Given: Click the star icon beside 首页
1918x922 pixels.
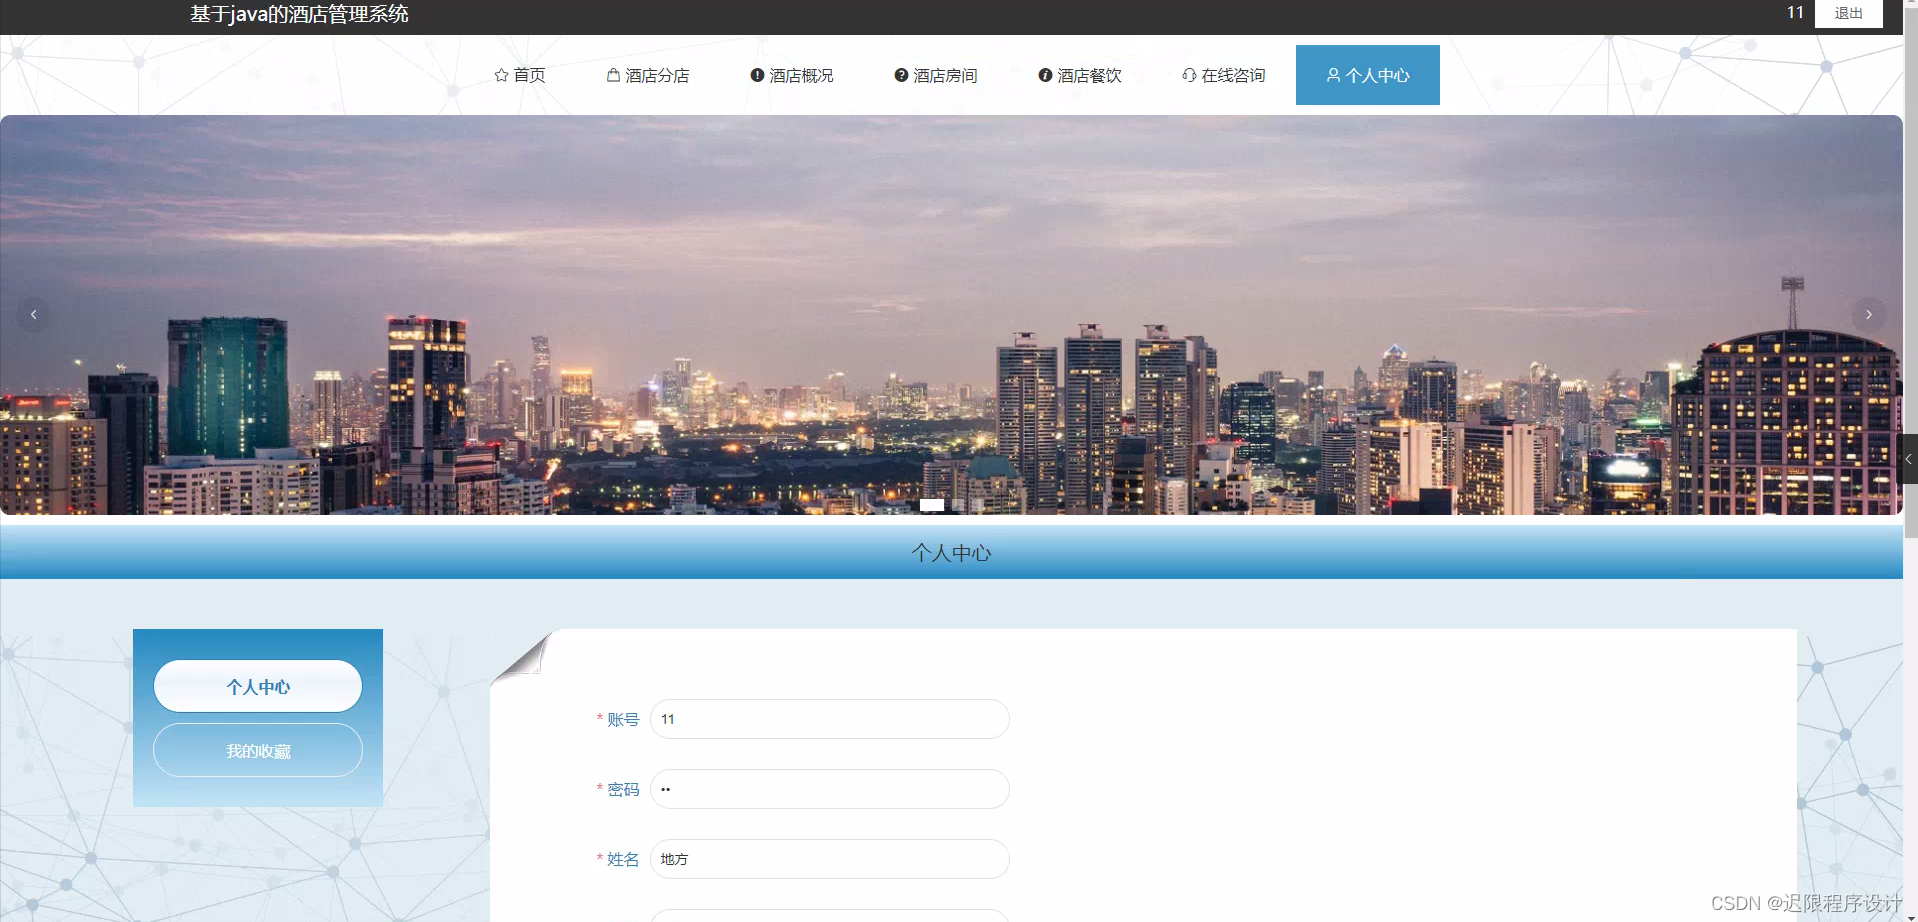Looking at the screenshot, I should pos(500,74).
